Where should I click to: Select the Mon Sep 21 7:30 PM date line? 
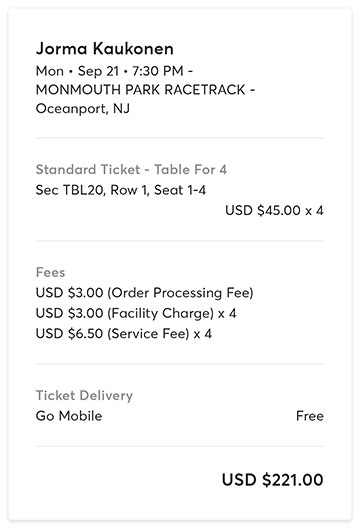(114, 71)
